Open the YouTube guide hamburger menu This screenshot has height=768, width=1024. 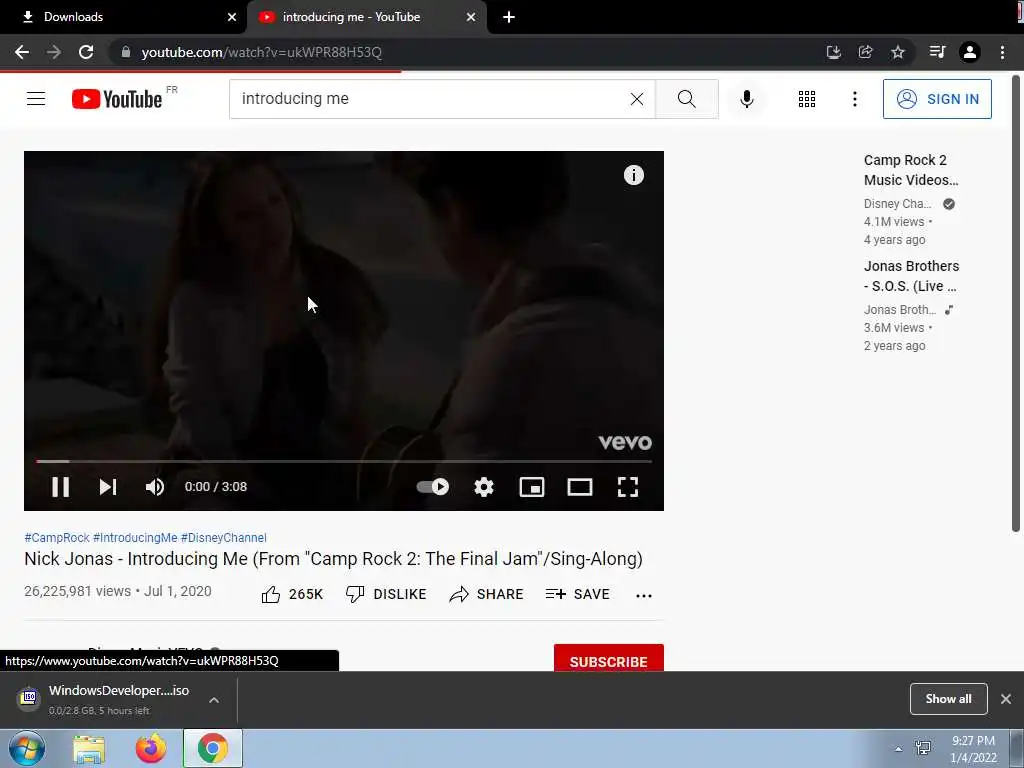tap(36, 99)
